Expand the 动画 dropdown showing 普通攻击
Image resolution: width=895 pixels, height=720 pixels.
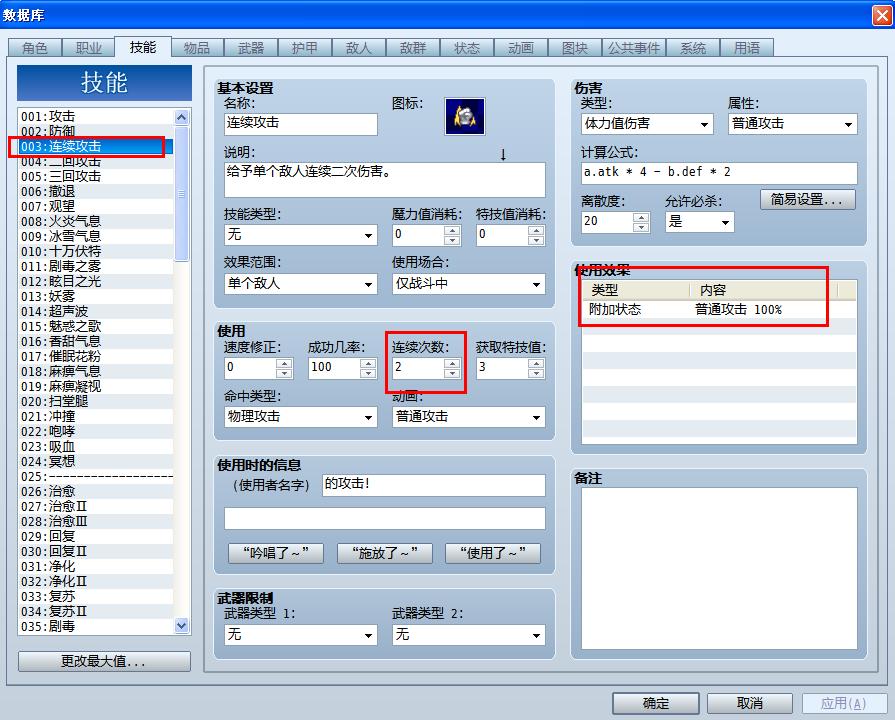point(469,417)
